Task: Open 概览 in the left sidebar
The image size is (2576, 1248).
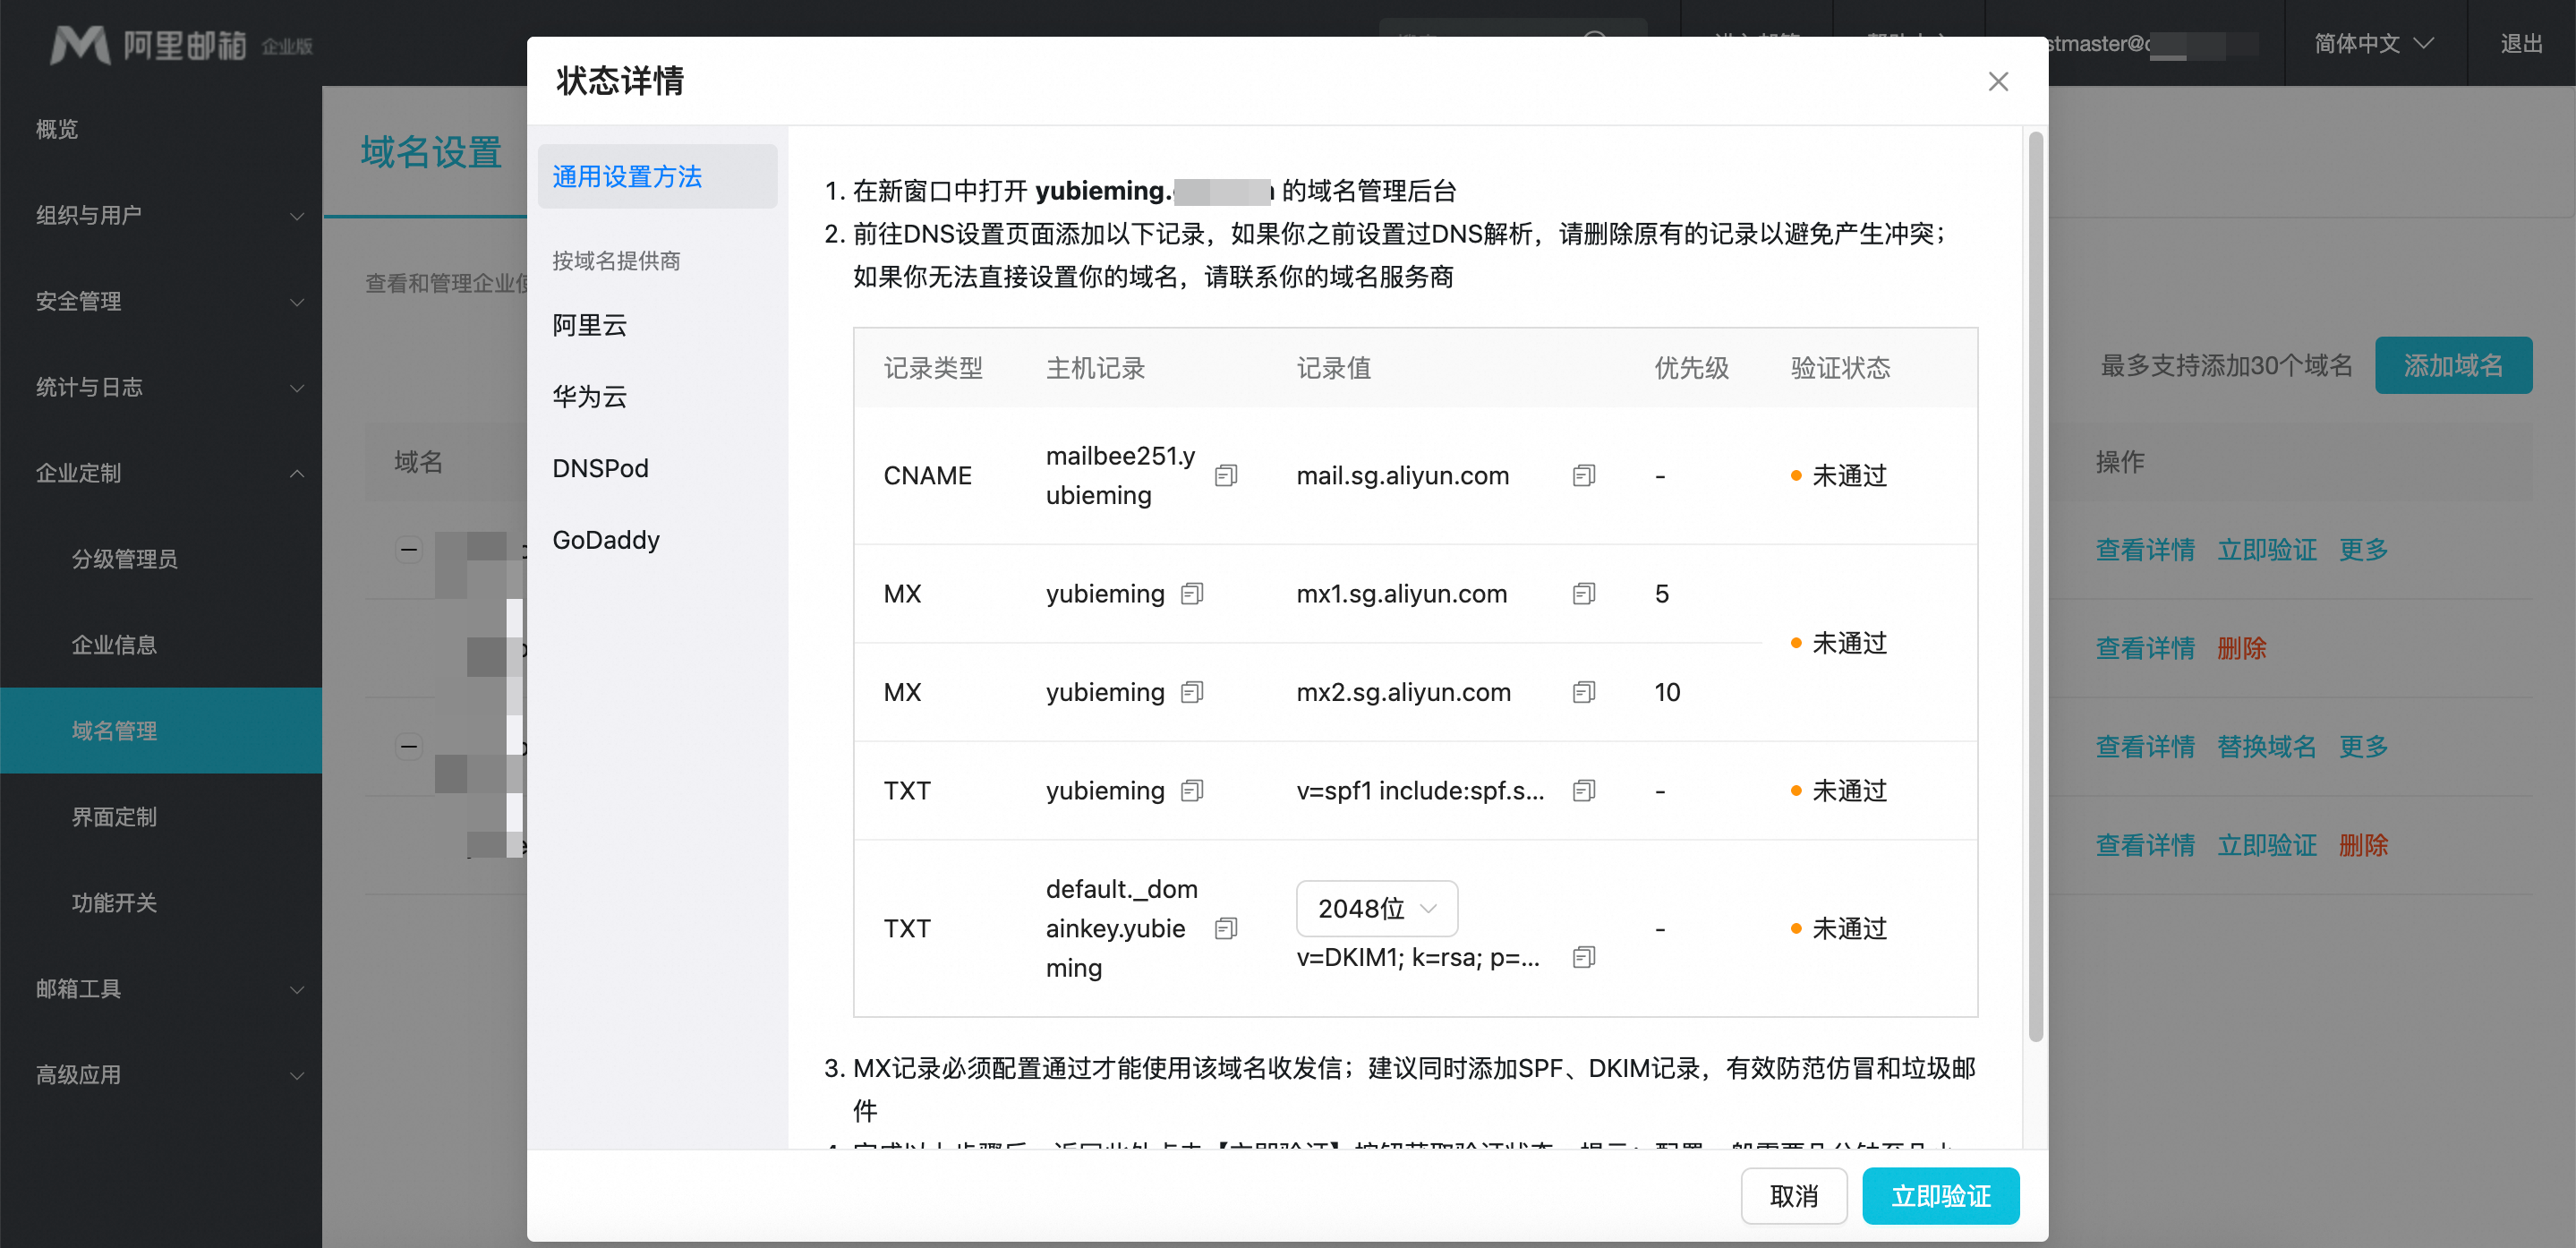Action: [57, 129]
